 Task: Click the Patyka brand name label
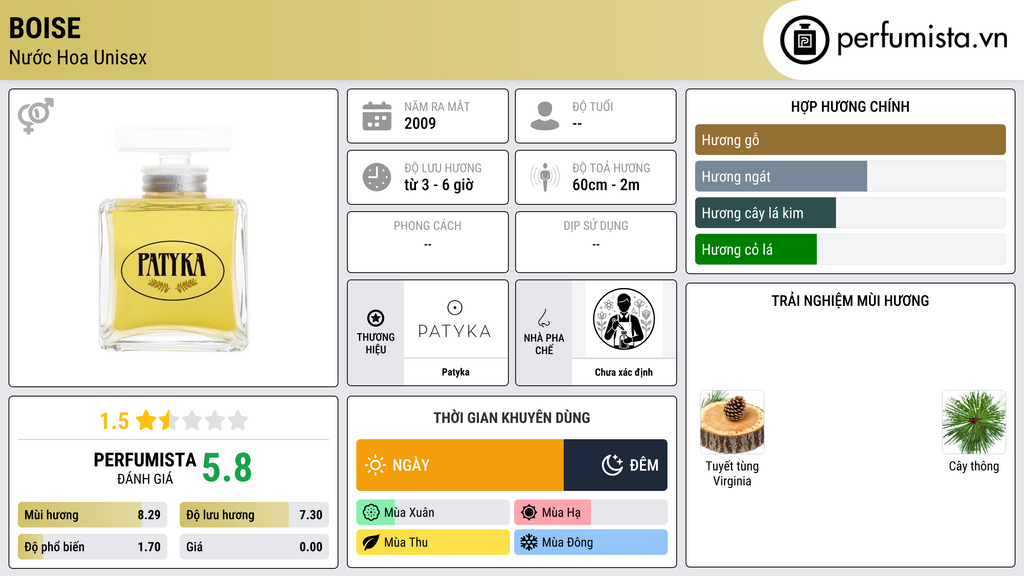(455, 372)
